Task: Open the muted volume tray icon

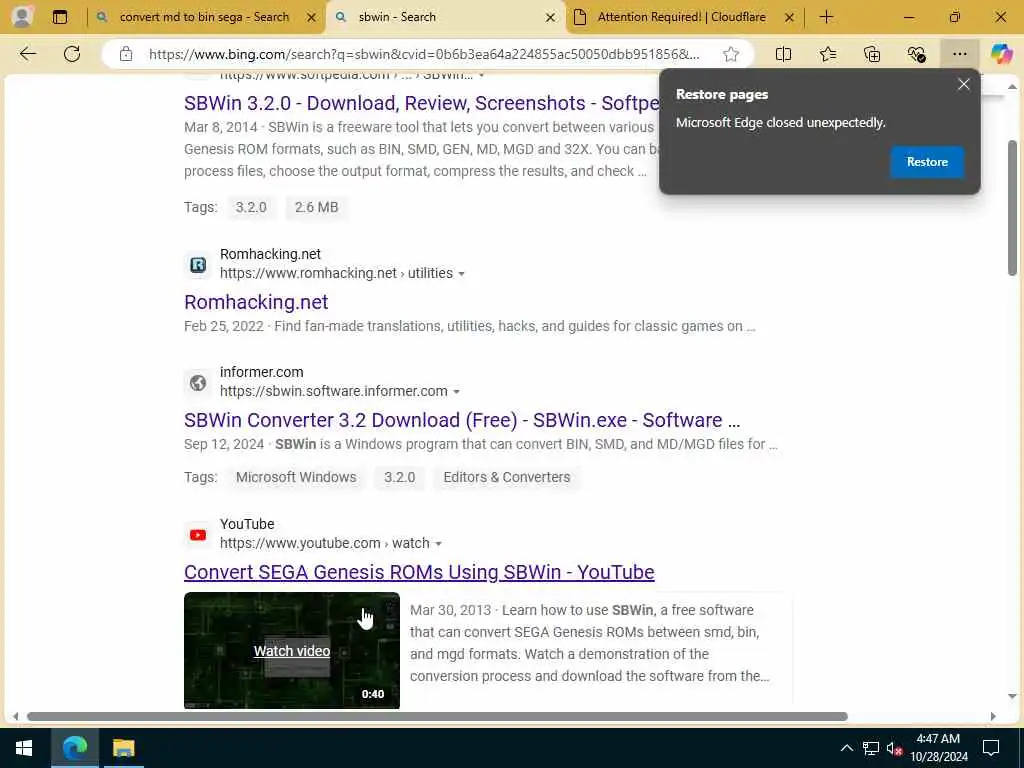Action: [x=894, y=748]
